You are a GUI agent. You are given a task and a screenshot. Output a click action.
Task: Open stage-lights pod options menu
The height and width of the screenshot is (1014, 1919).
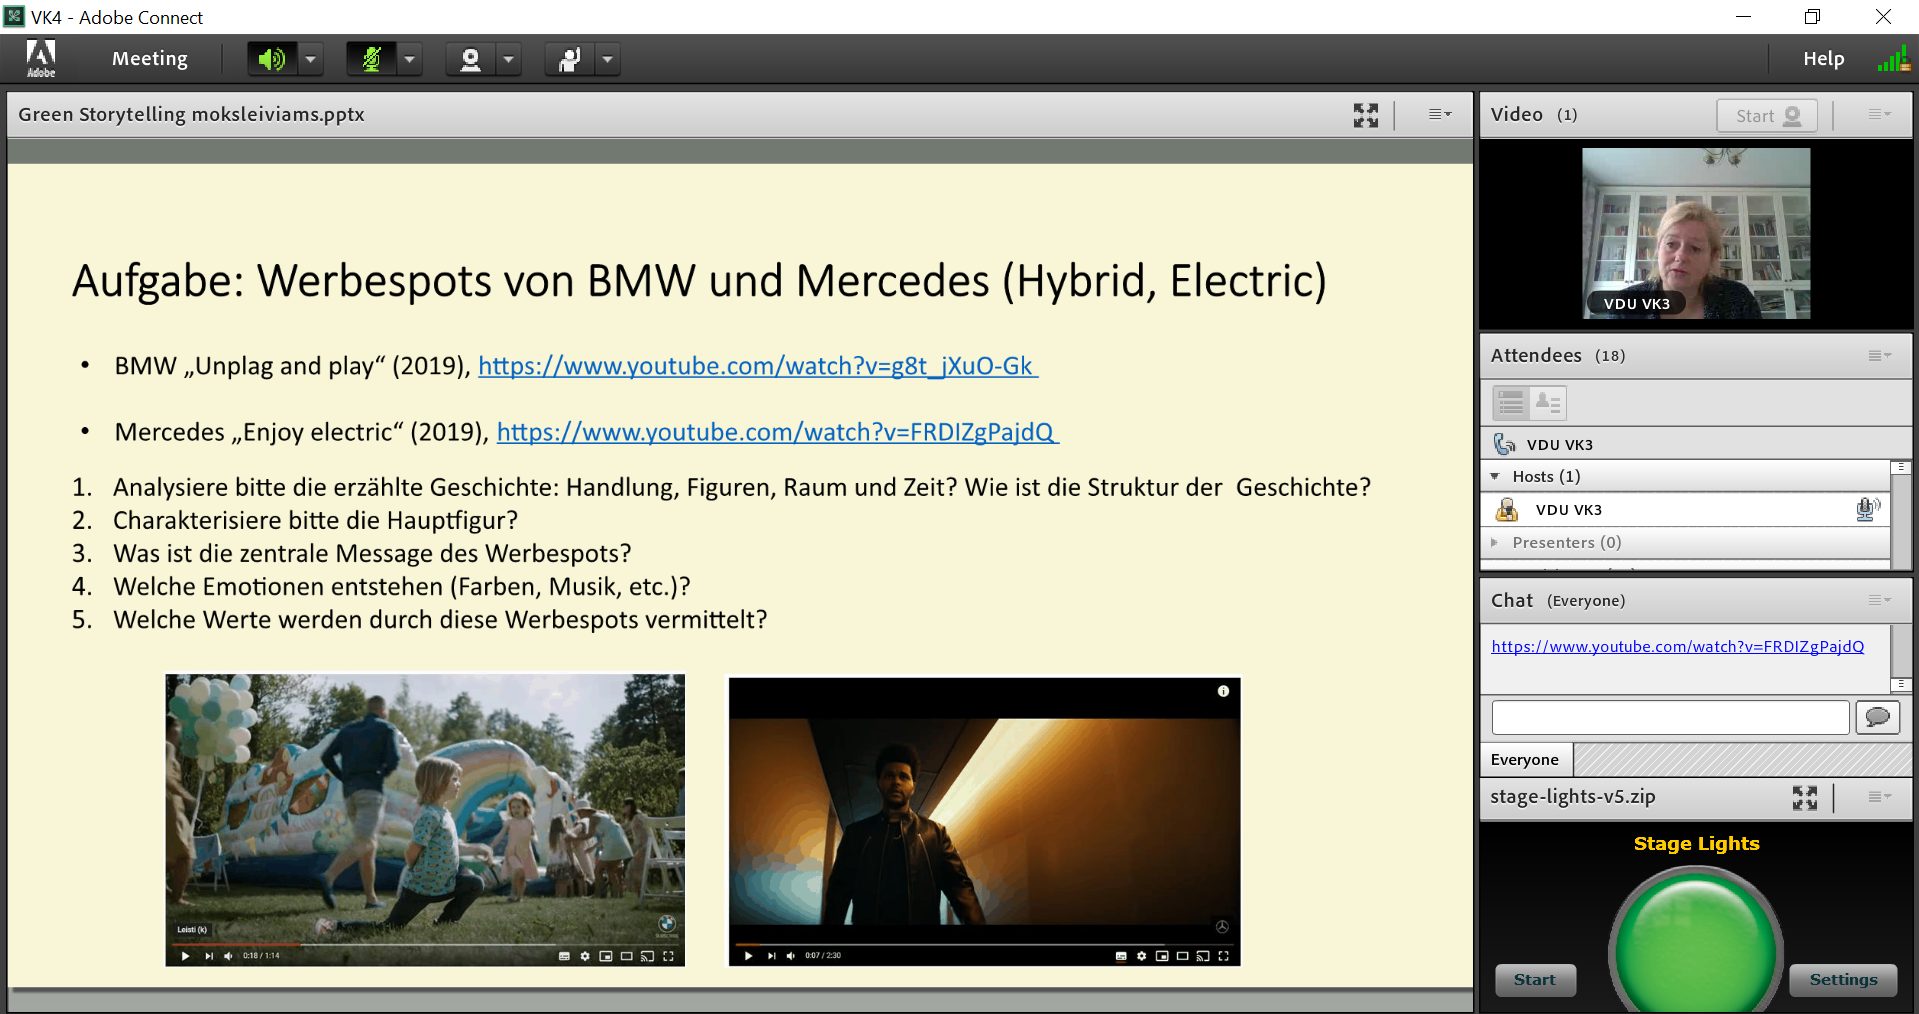click(1879, 796)
